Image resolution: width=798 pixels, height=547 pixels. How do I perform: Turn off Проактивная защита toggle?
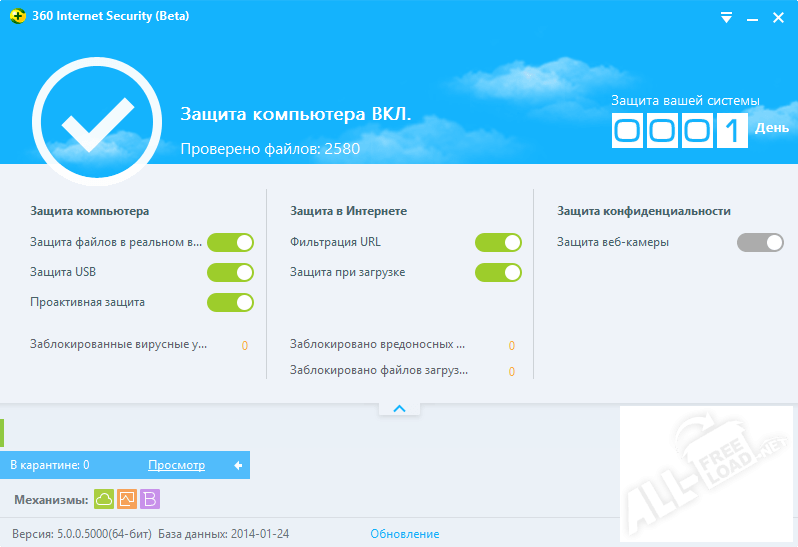[230, 302]
